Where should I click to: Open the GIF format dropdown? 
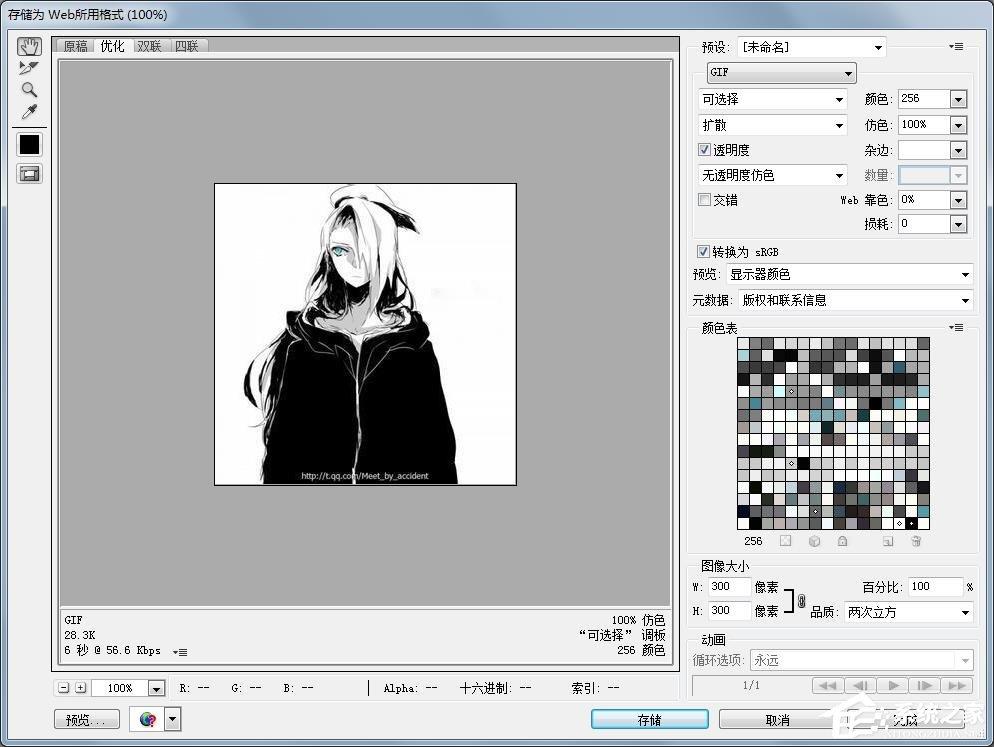pos(781,73)
